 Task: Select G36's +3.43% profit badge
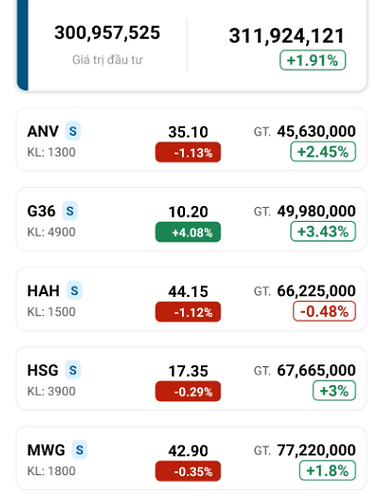click(323, 231)
